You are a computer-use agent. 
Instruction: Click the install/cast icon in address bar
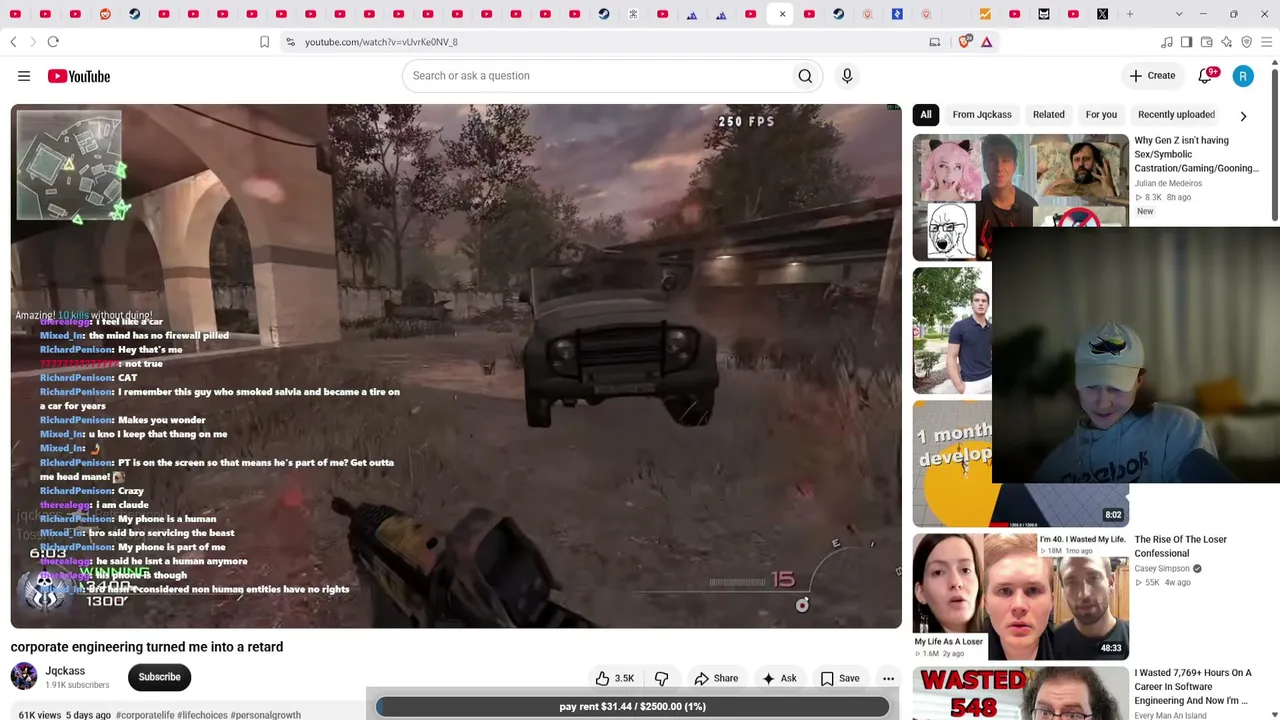[935, 42]
